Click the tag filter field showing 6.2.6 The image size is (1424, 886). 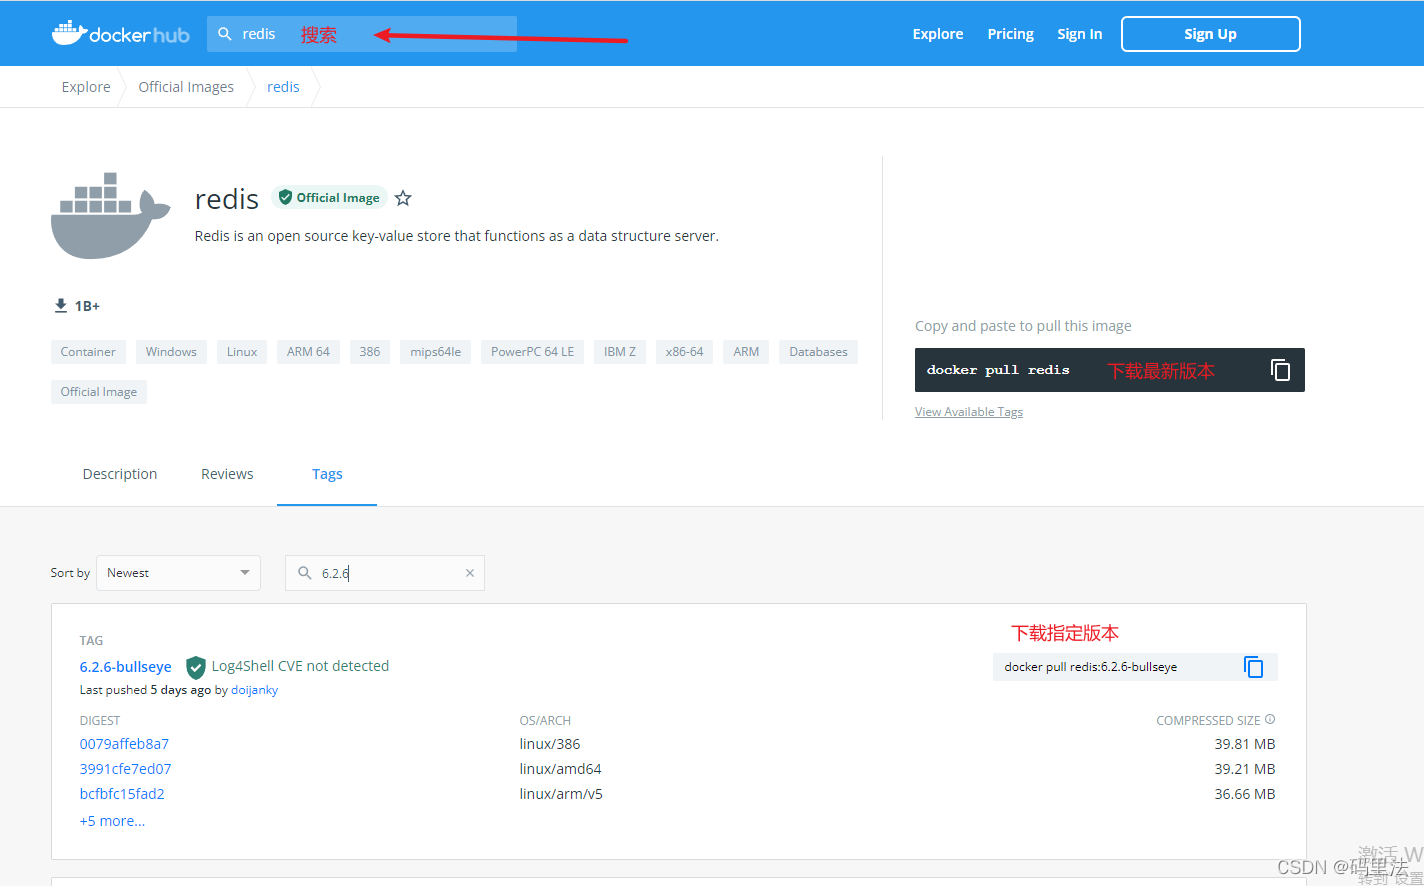[385, 573]
